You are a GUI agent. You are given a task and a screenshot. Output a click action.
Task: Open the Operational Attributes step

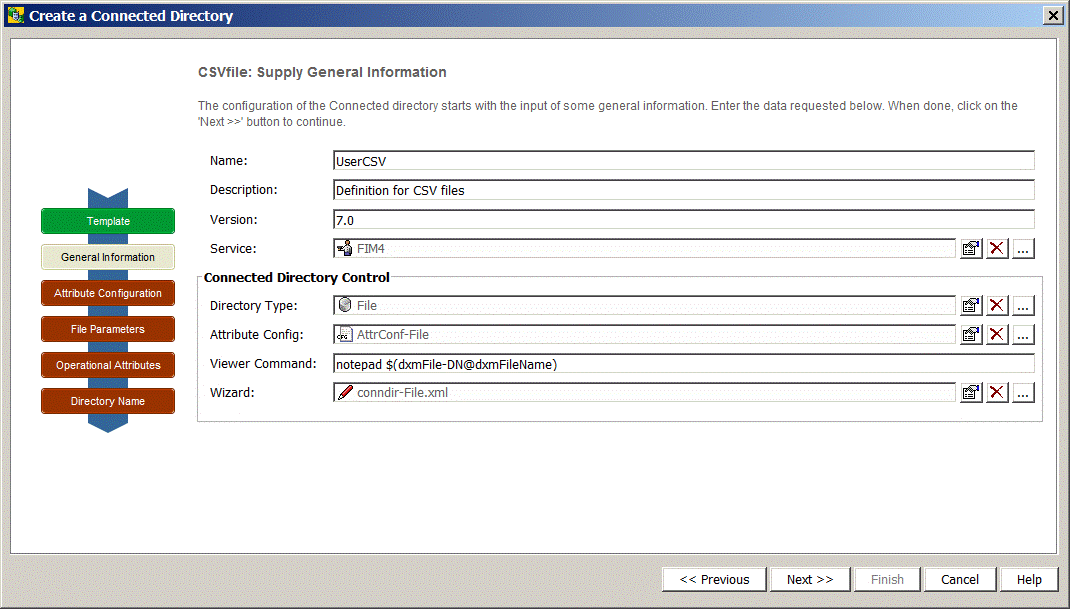point(108,365)
